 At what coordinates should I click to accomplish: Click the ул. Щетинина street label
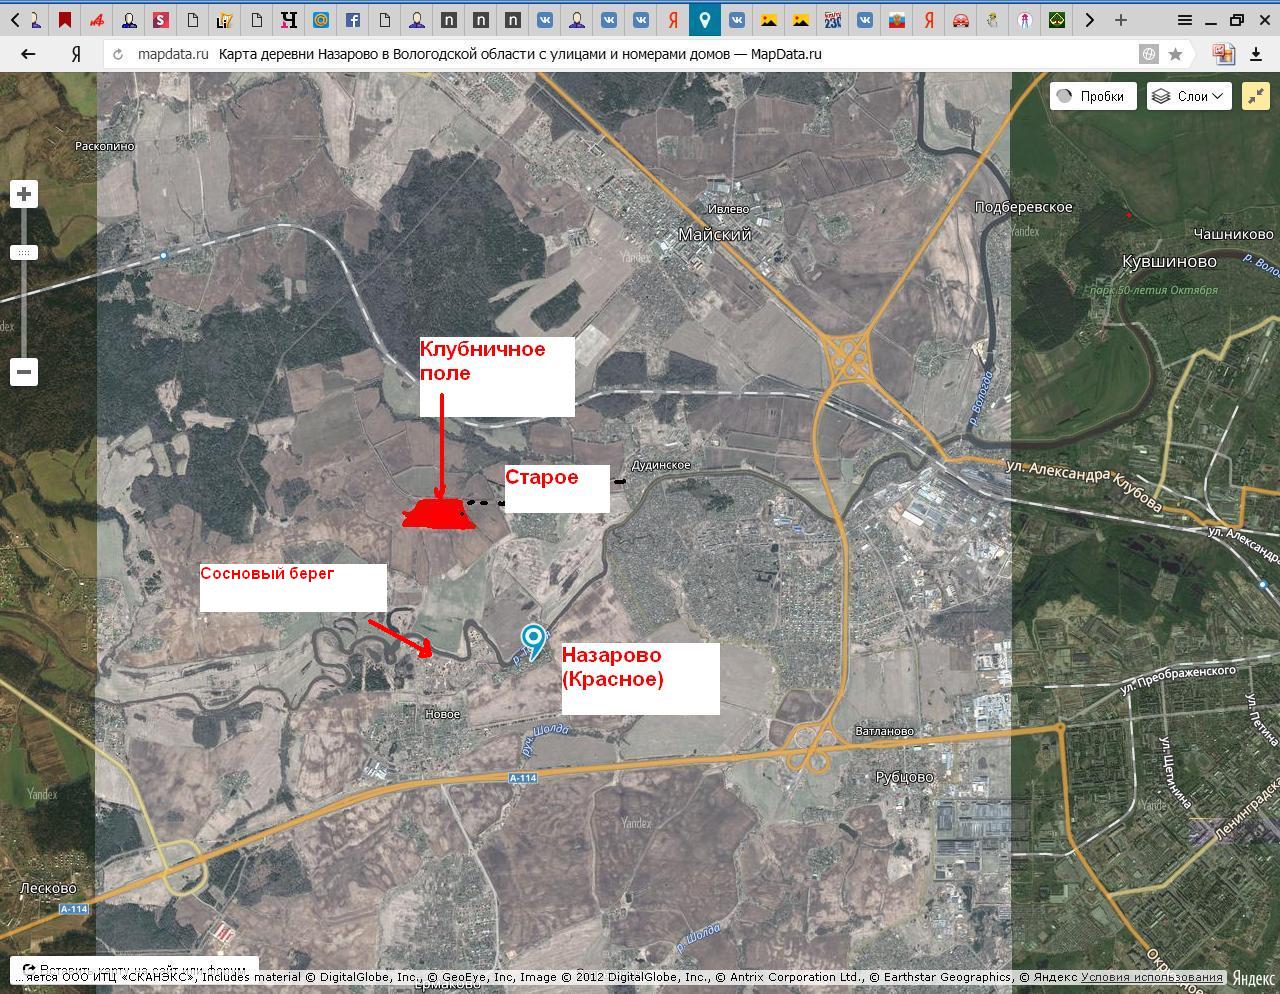click(1175, 772)
